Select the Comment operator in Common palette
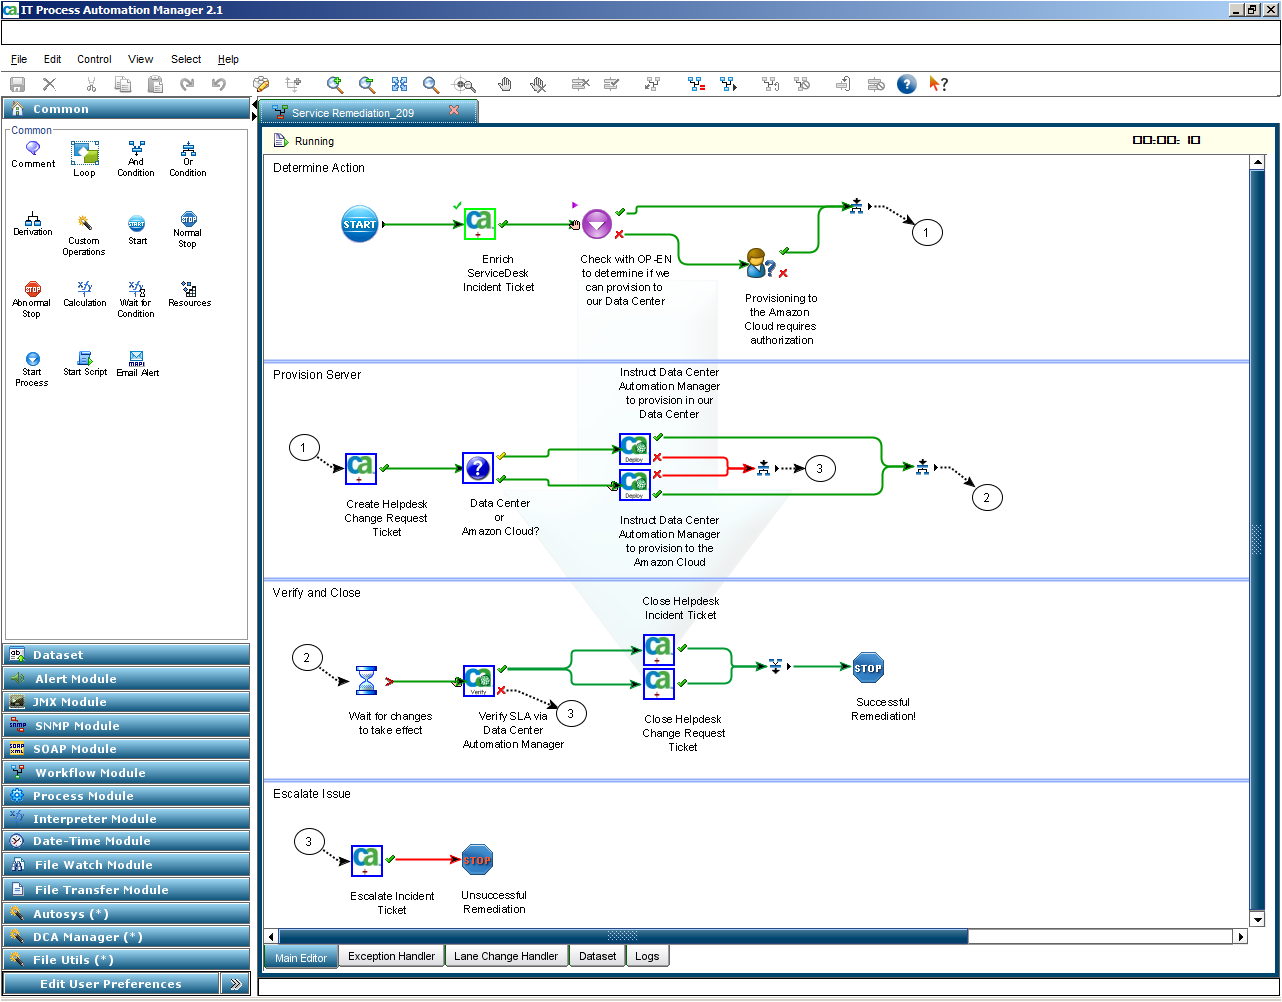The image size is (1282, 1002). coord(33,154)
